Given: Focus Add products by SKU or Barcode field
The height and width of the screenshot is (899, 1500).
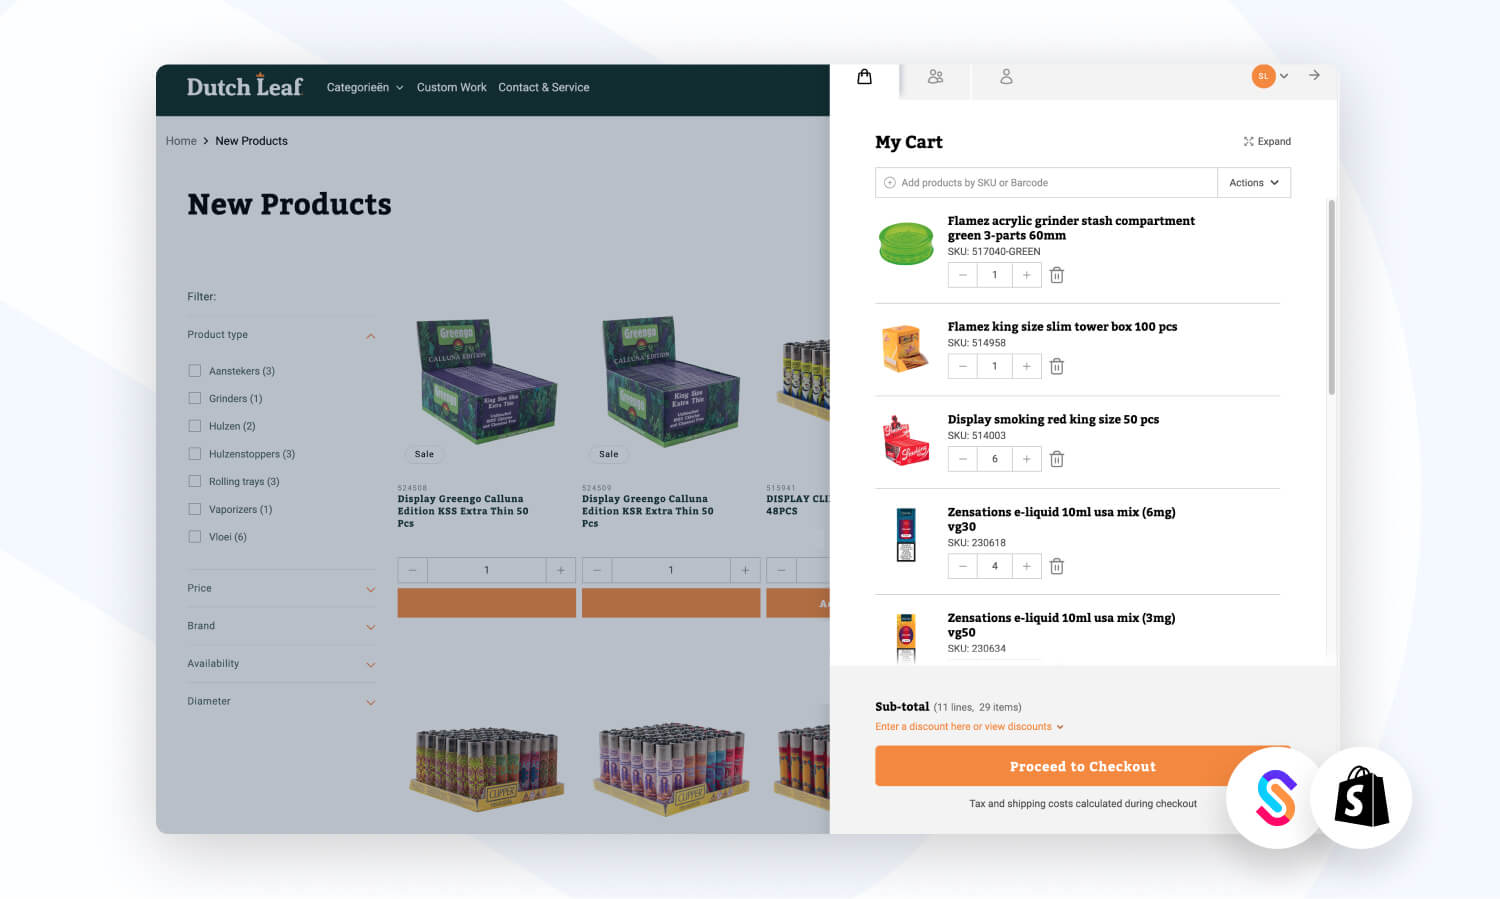Looking at the screenshot, I should 1046,183.
